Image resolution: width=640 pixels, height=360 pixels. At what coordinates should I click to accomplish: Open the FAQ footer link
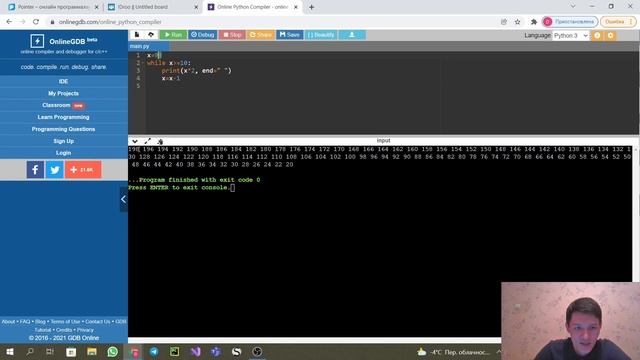point(25,322)
